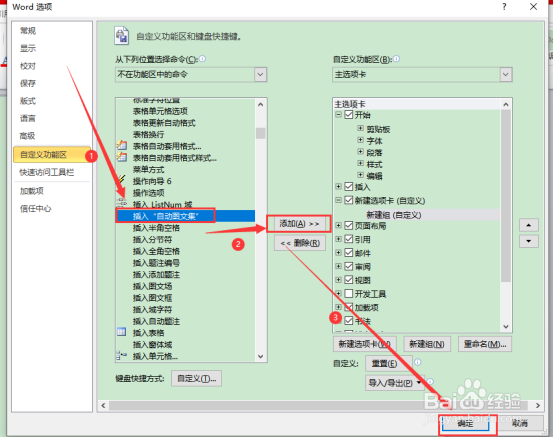Uncheck the 视图 checkbox
This screenshot has height=438, width=553.
click(348, 280)
